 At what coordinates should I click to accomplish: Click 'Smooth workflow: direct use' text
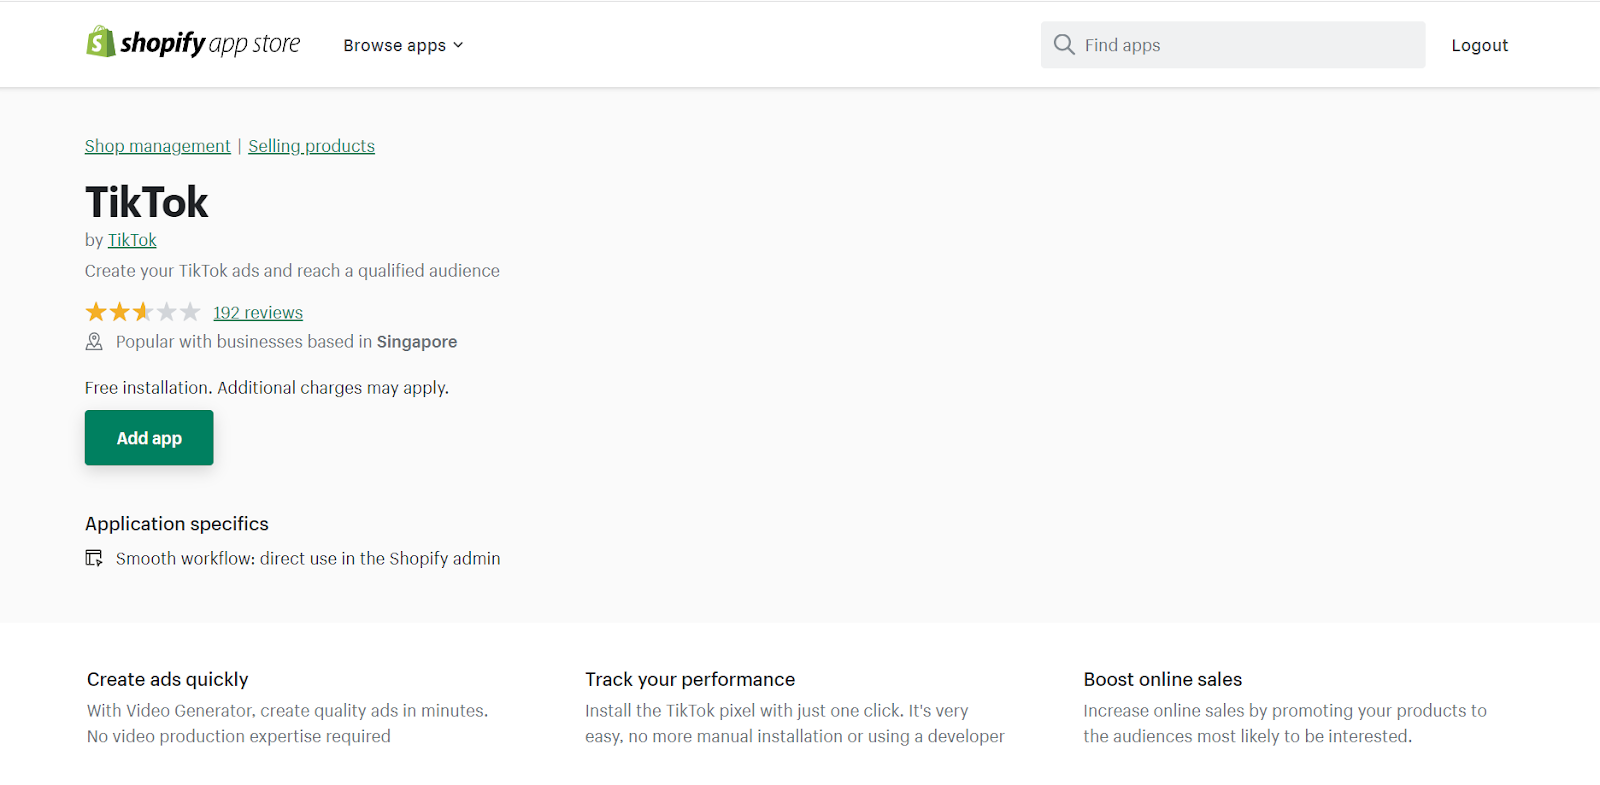click(308, 559)
